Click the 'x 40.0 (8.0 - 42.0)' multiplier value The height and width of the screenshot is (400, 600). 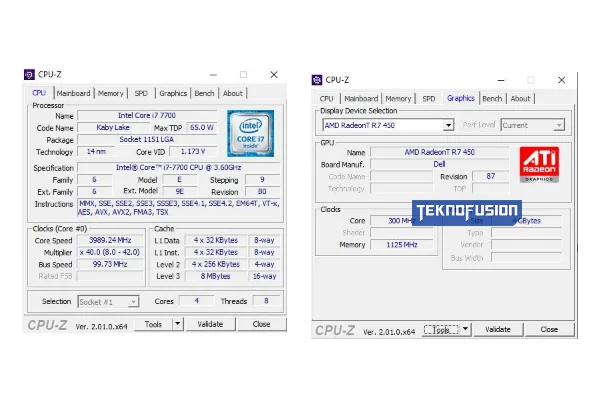pyautogui.click(x=110, y=252)
